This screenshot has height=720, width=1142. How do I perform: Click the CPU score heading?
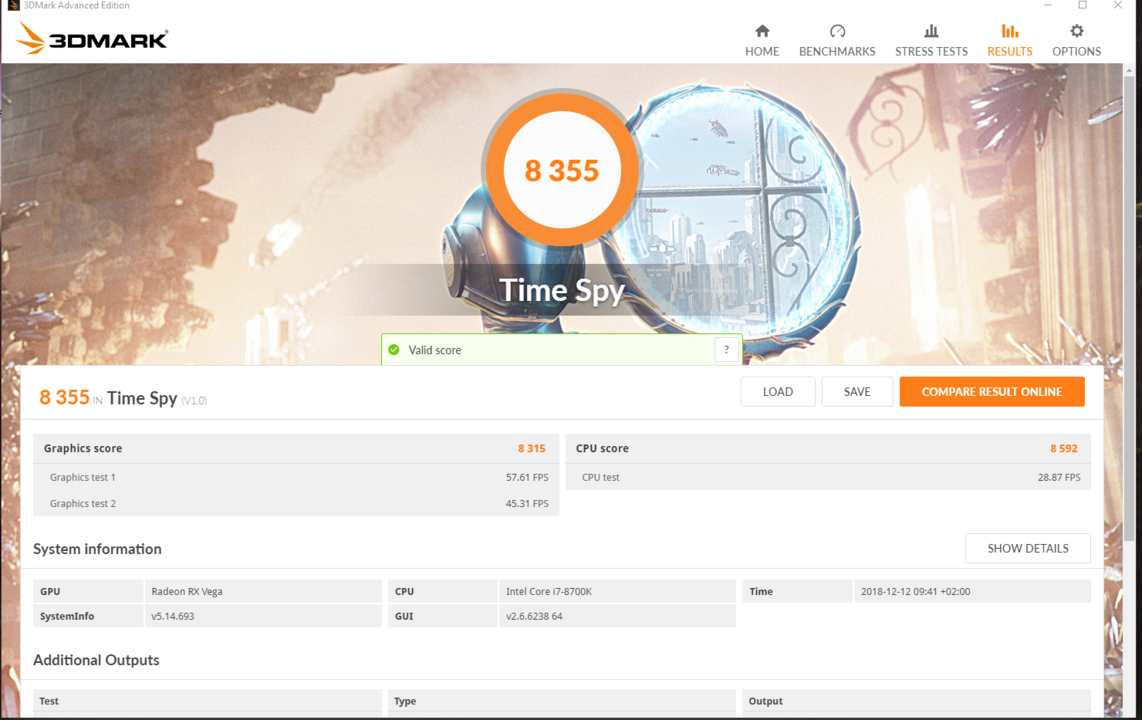pos(602,448)
